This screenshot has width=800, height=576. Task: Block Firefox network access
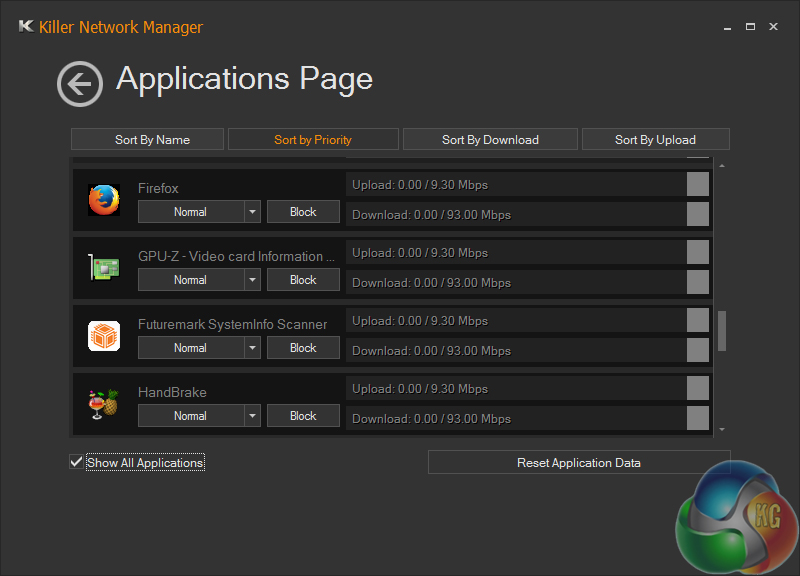[303, 212]
